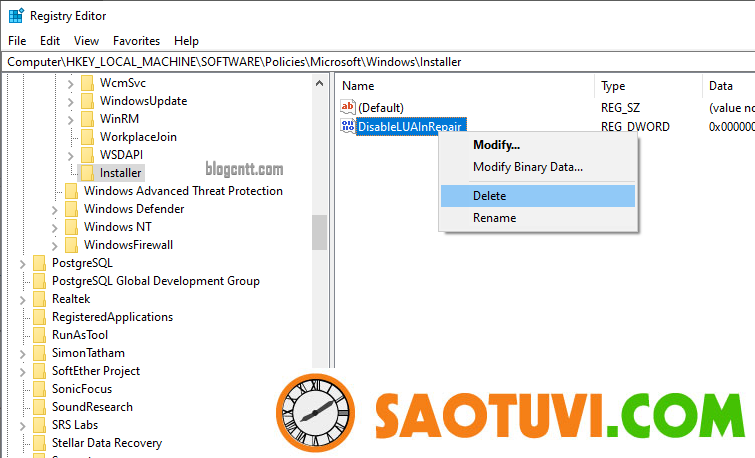Choose Modify... from the context menu
The image size is (755, 458).
point(538,145)
